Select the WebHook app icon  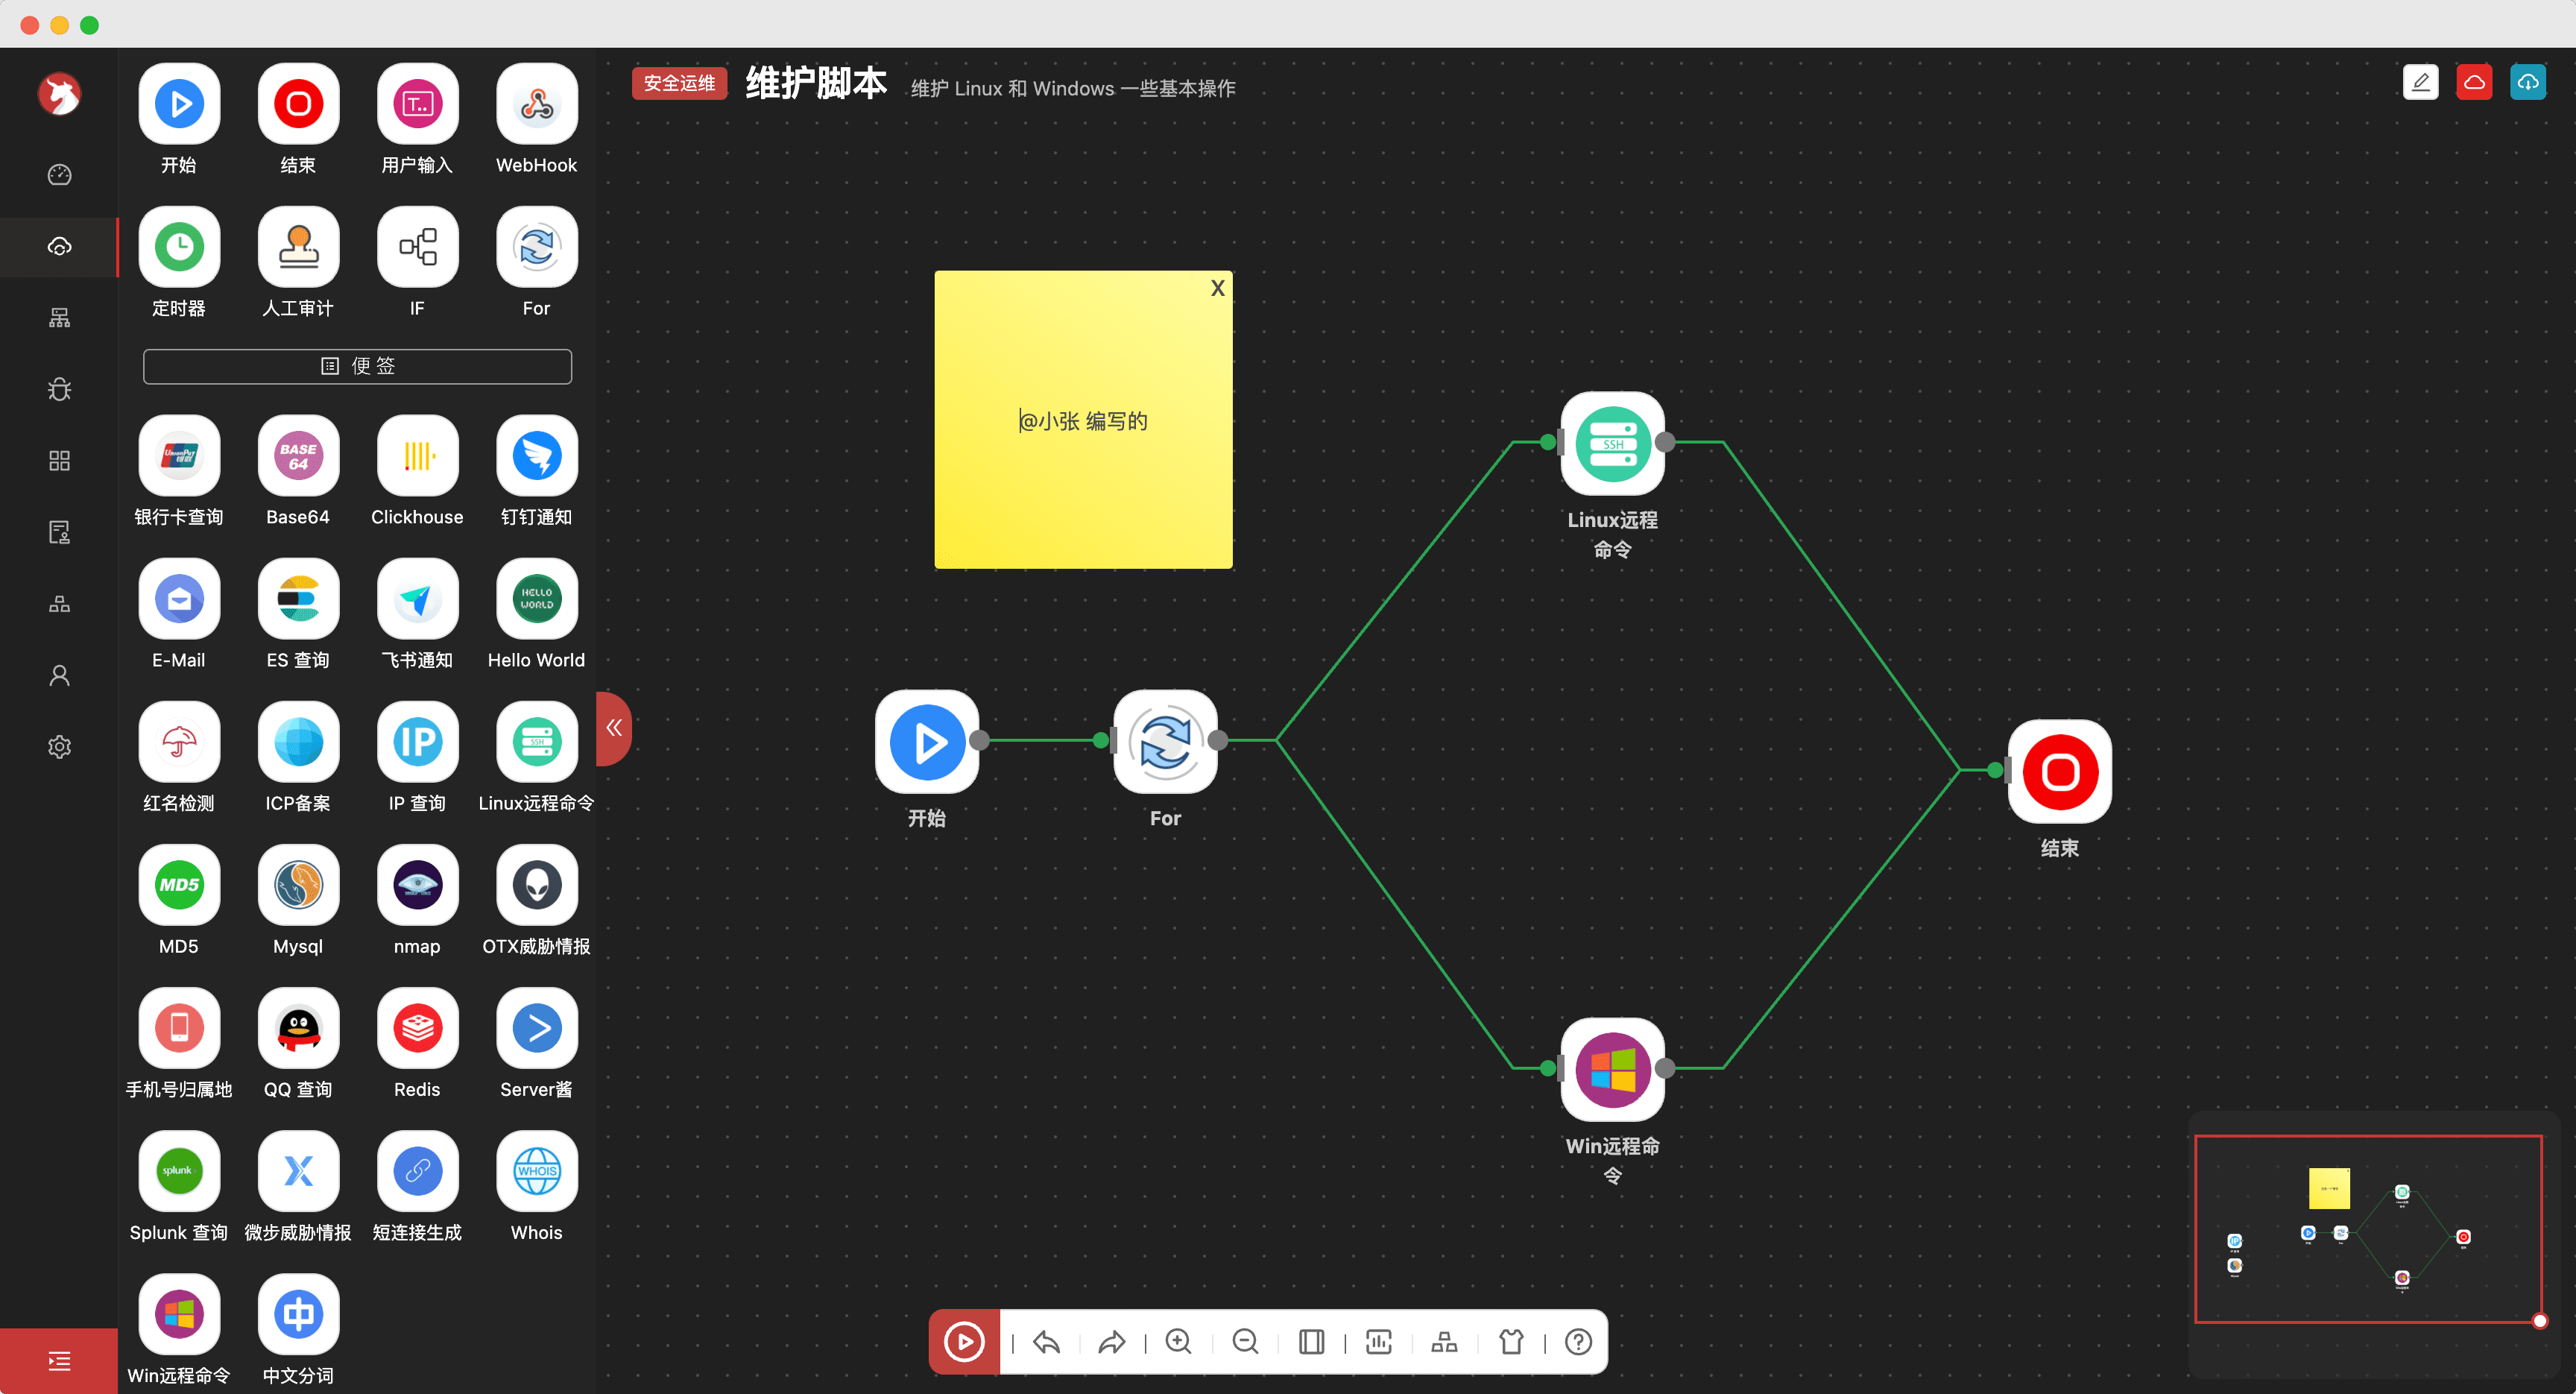(x=536, y=104)
